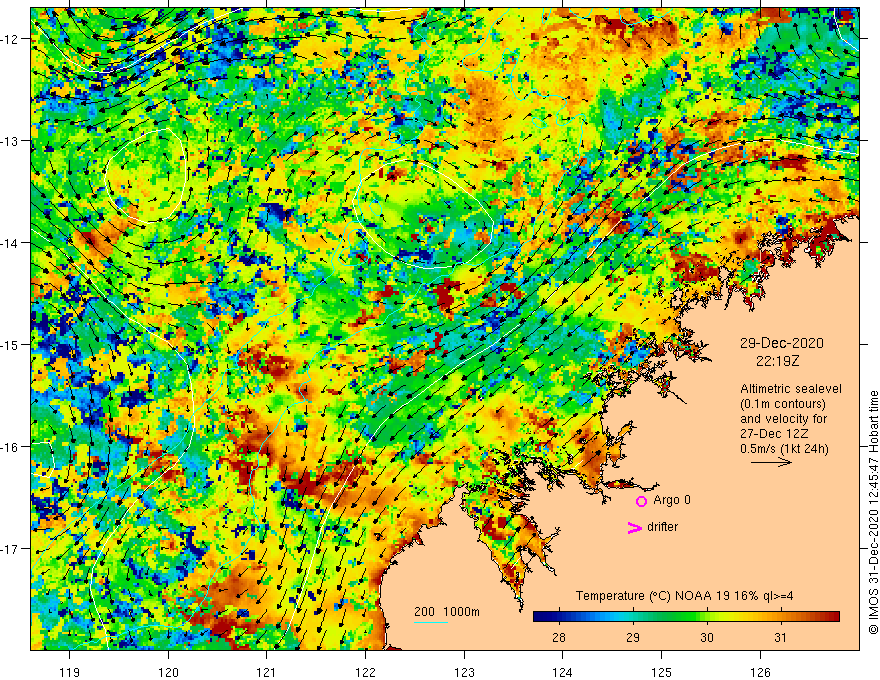880x680 pixels.
Task: Click longitude label 126 on bottom axis
Action: [x=760, y=672]
